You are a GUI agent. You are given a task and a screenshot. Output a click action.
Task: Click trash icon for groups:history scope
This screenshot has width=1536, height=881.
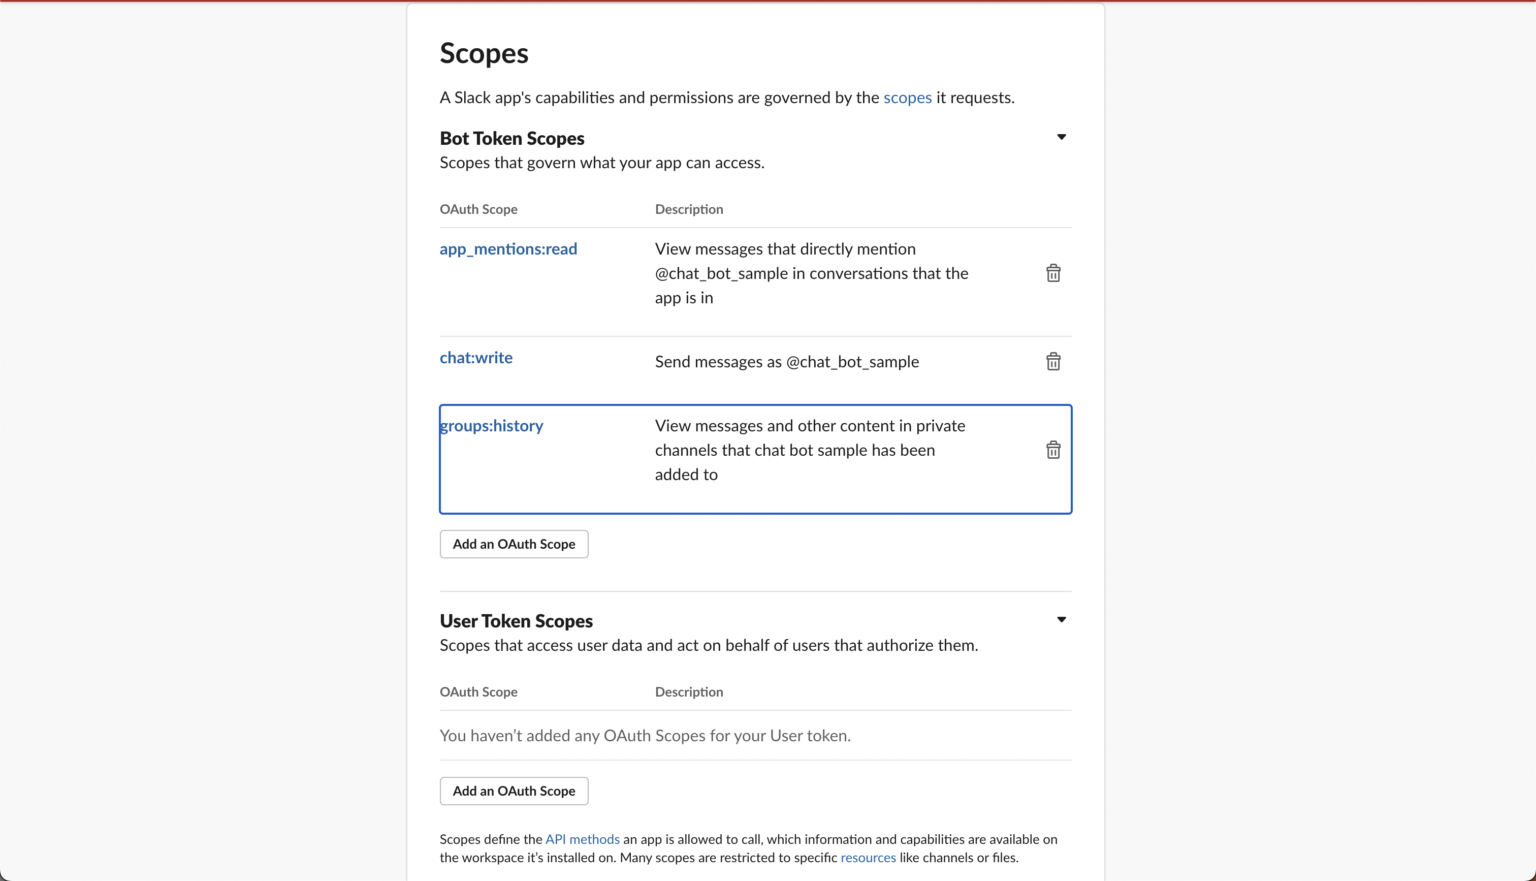coord(1053,450)
